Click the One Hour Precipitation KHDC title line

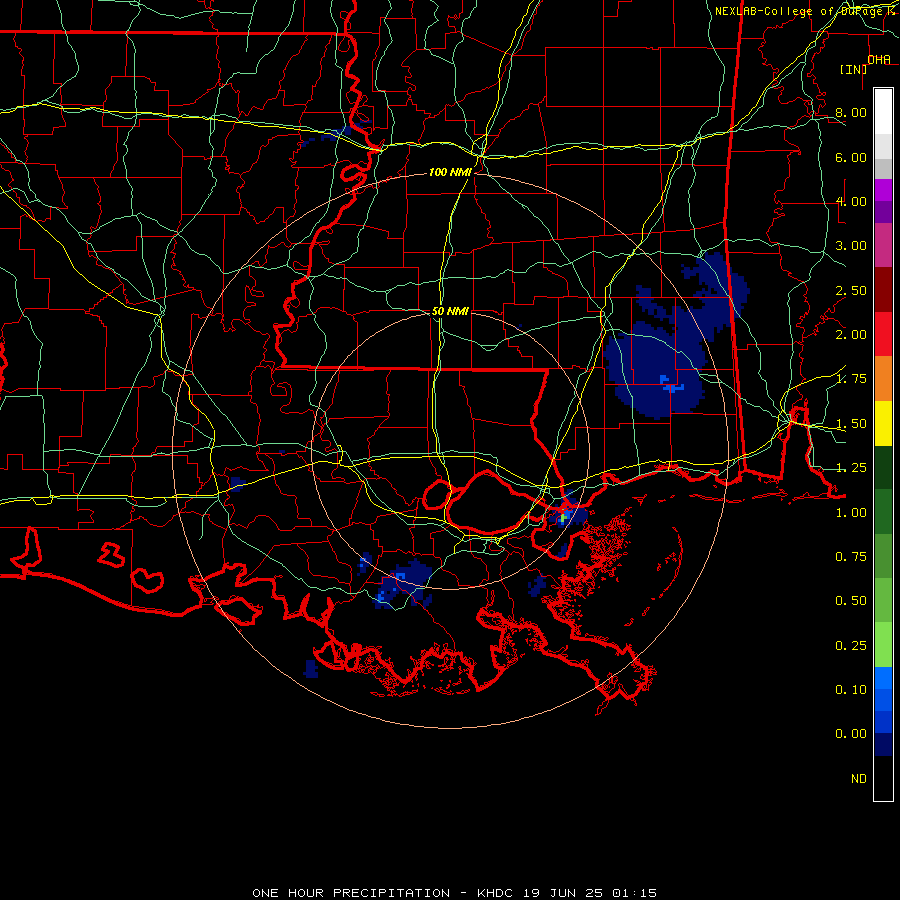(455, 893)
